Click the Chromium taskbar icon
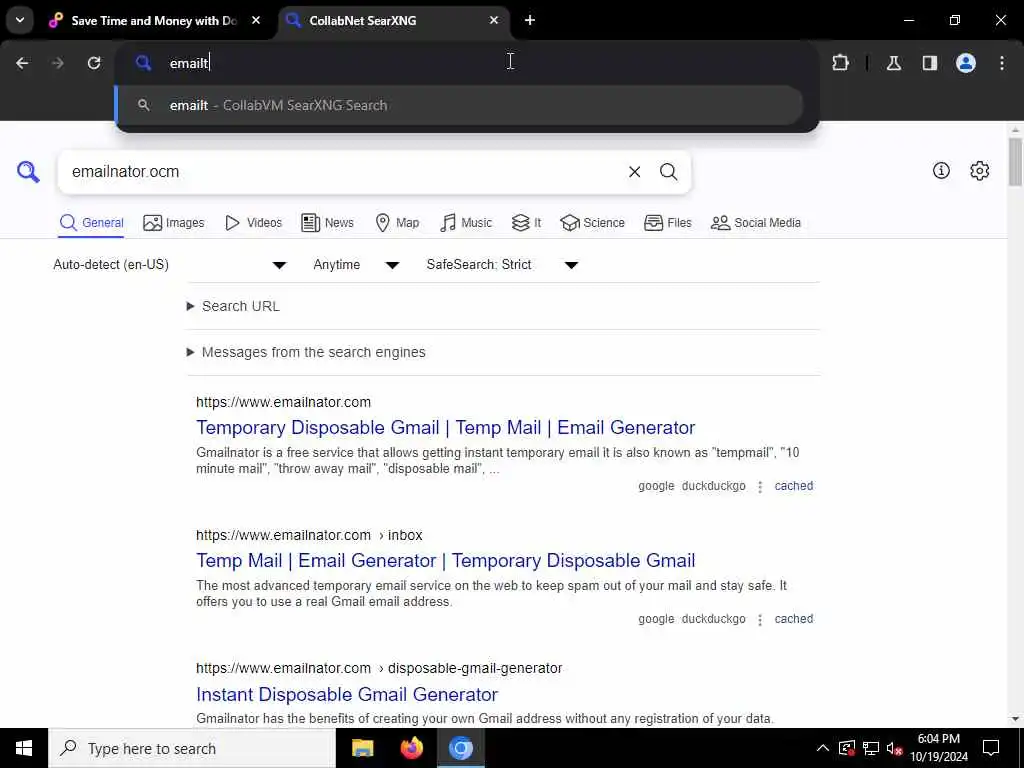1024x768 pixels. pyautogui.click(x=460, y=748)
